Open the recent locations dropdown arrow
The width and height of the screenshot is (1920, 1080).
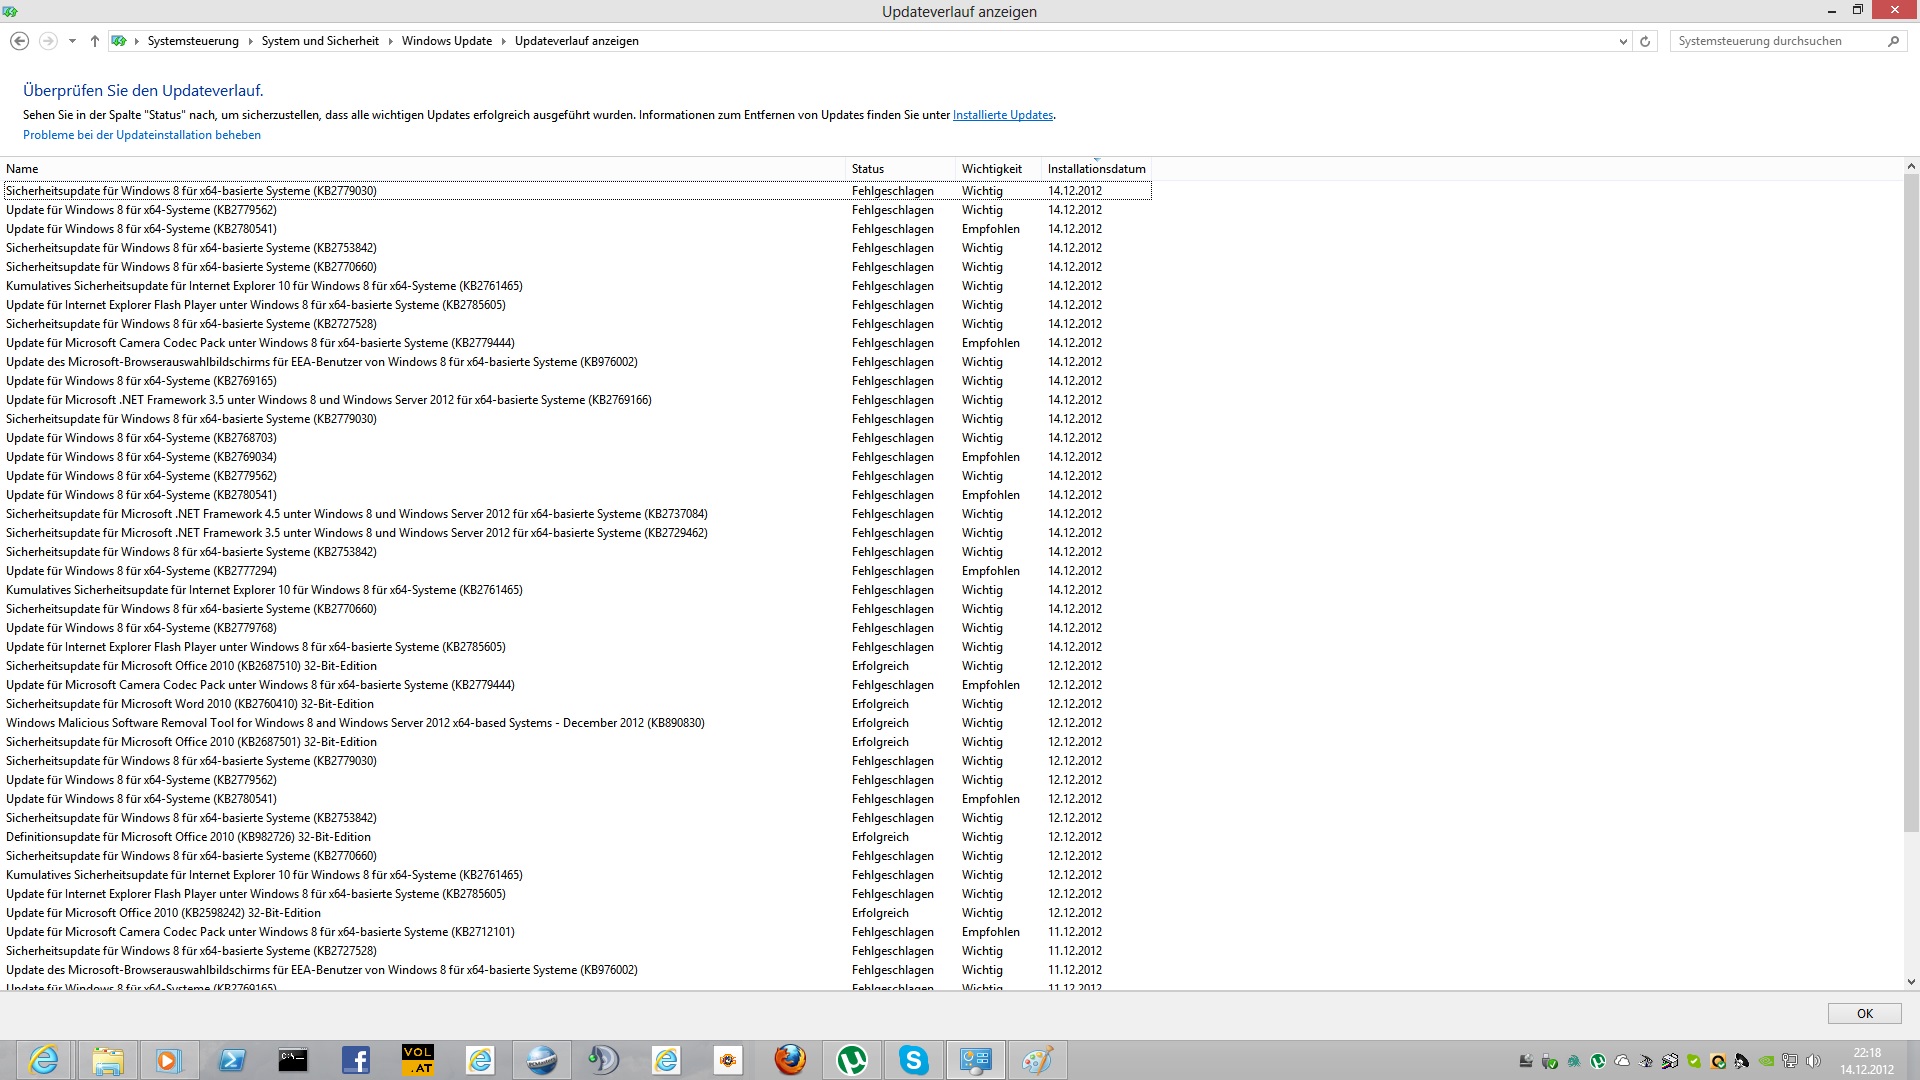[72, 42]
